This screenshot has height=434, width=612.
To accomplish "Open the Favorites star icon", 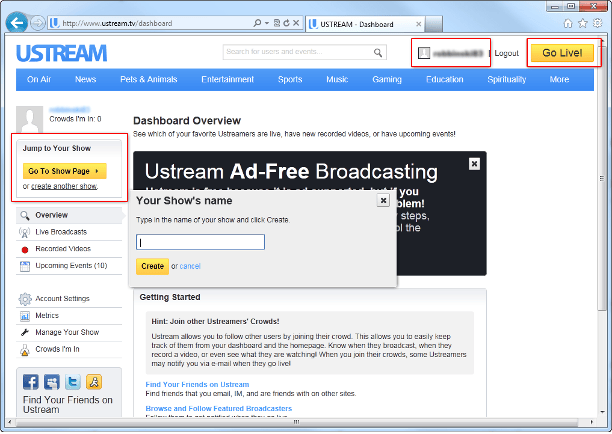I will pyautogui.click(x=583, y=23).
